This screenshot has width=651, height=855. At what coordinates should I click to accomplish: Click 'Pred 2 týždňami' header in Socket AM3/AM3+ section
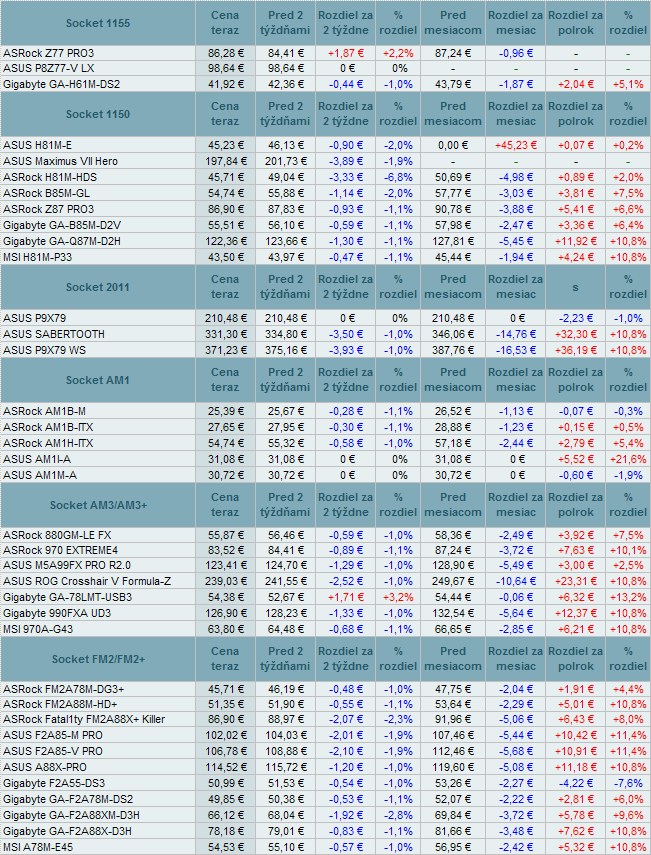(x=285, y=505)
